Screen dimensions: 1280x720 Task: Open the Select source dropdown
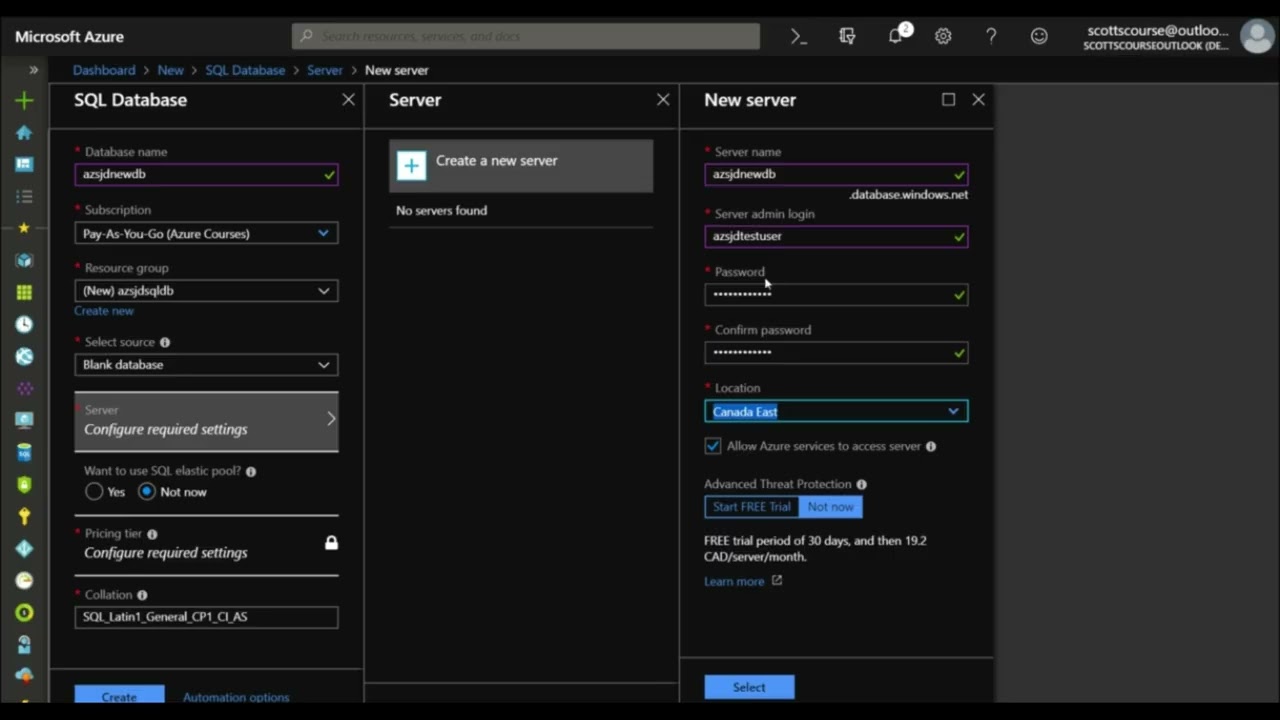206,365
